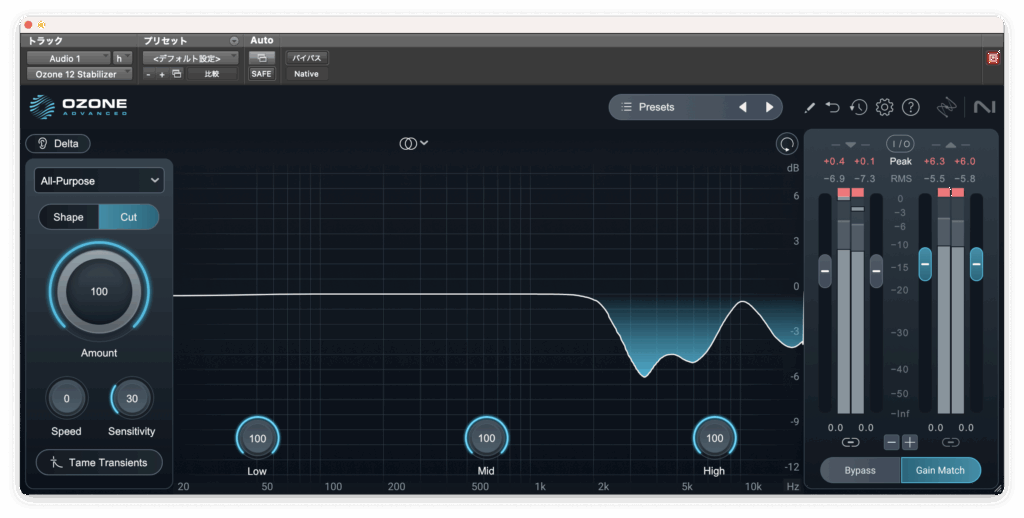
Task: Open the Ozone 12 Stabilizer plugin dropdown
Action: 79,74
